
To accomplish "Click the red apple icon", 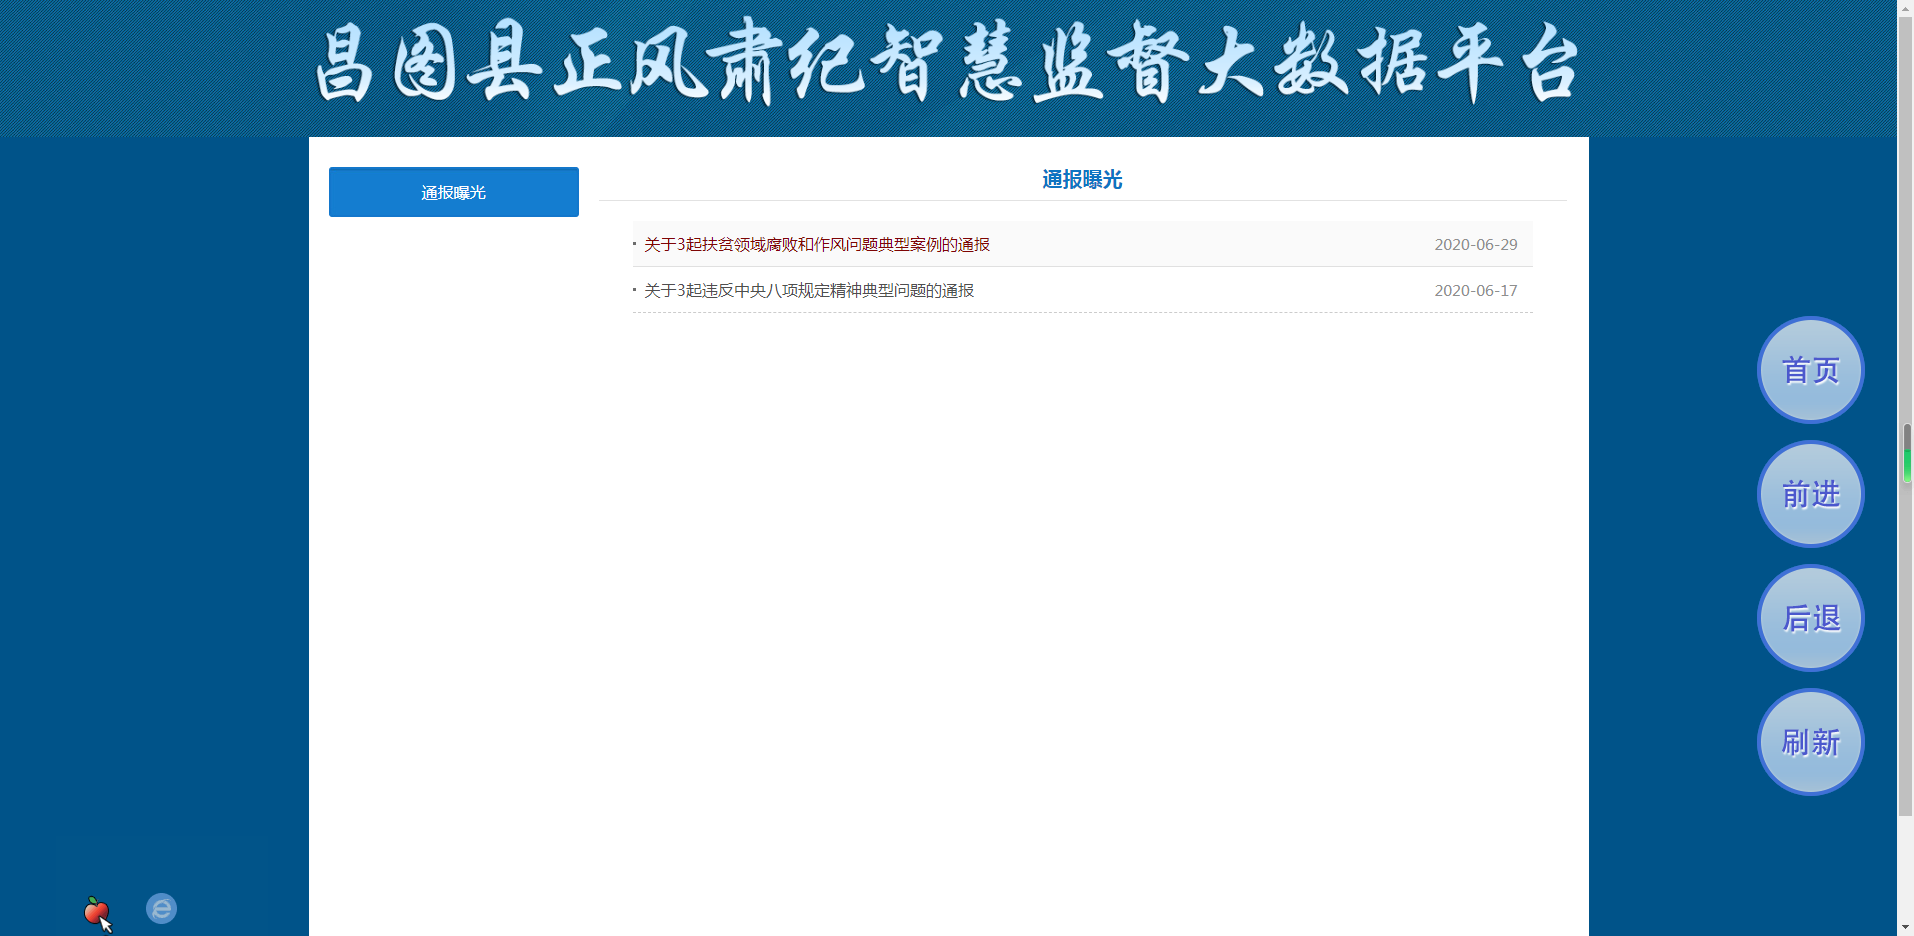I will 96,911.
